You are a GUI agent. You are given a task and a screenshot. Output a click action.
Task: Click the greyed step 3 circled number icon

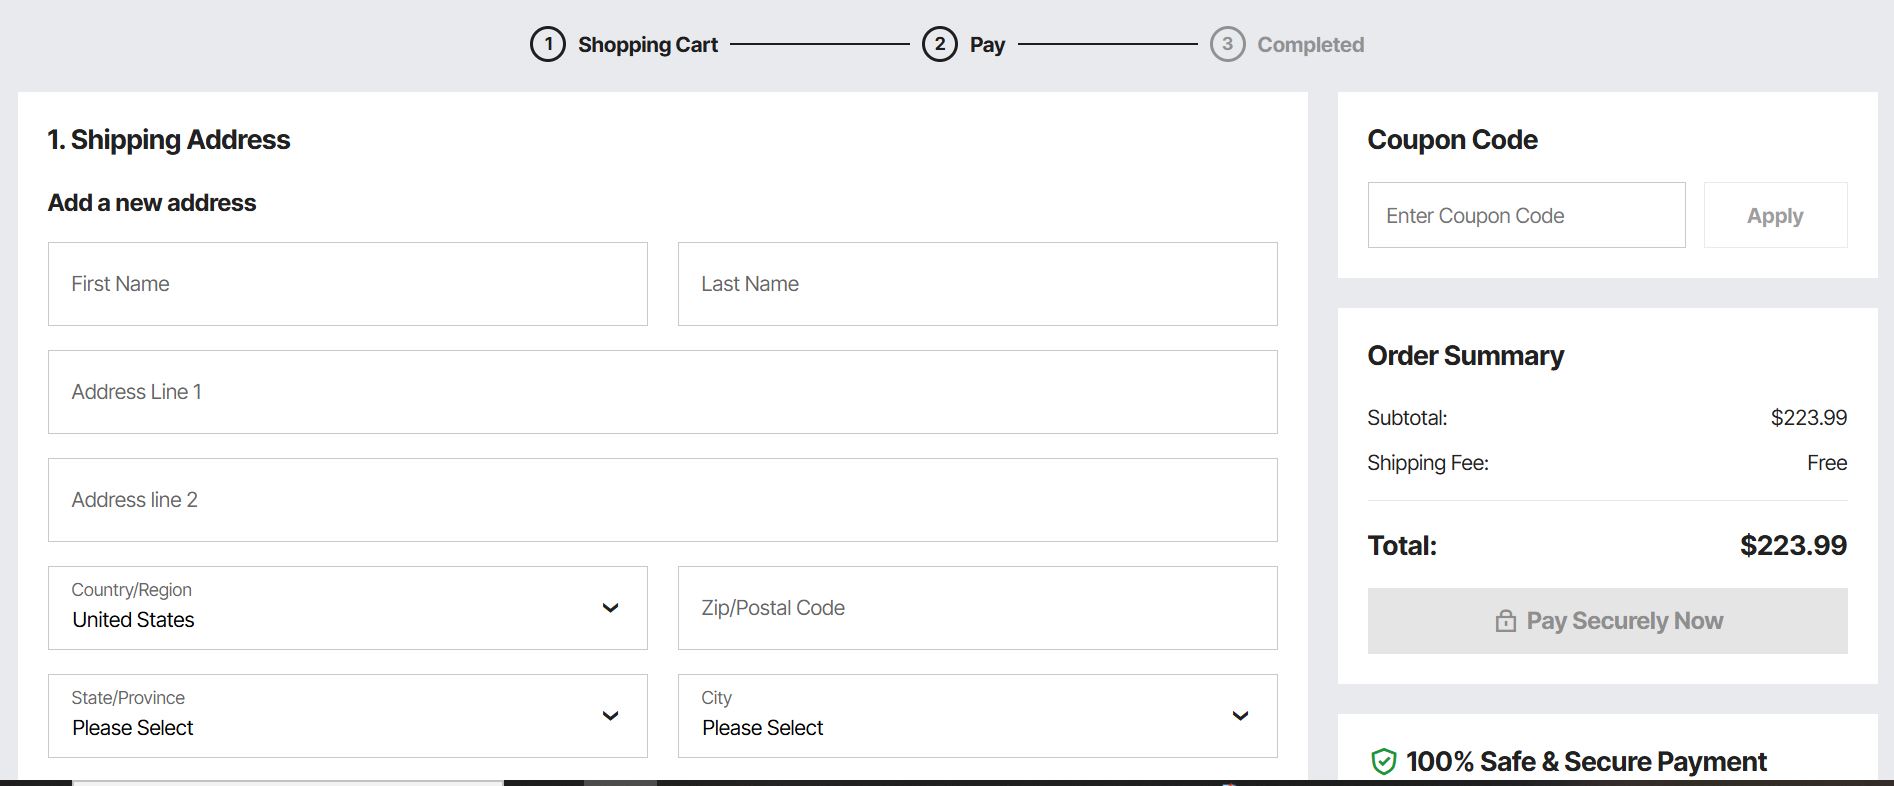pos(1227,44)
